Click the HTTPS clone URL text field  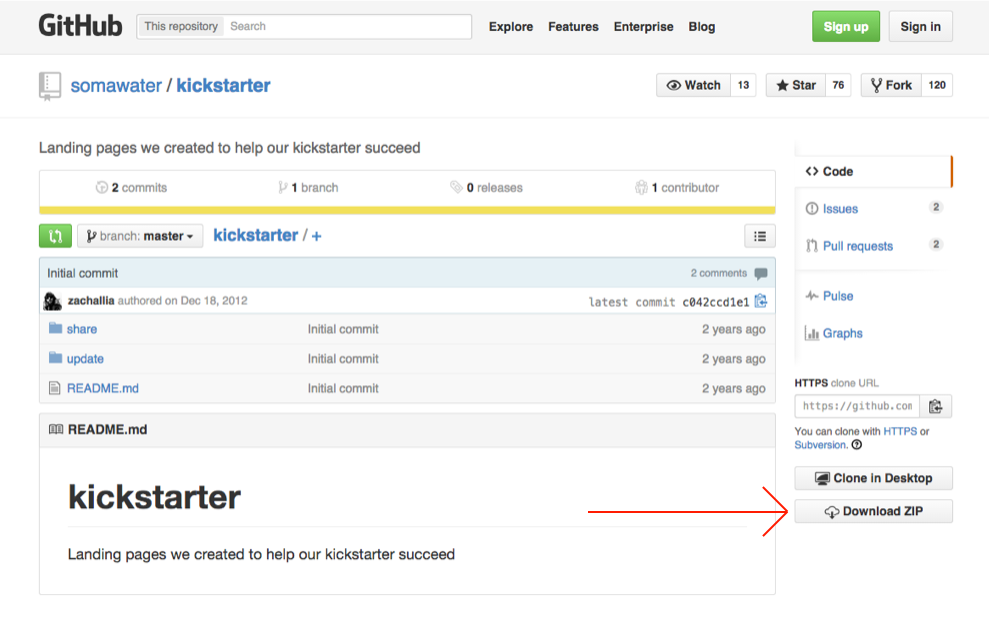point(857,406)
